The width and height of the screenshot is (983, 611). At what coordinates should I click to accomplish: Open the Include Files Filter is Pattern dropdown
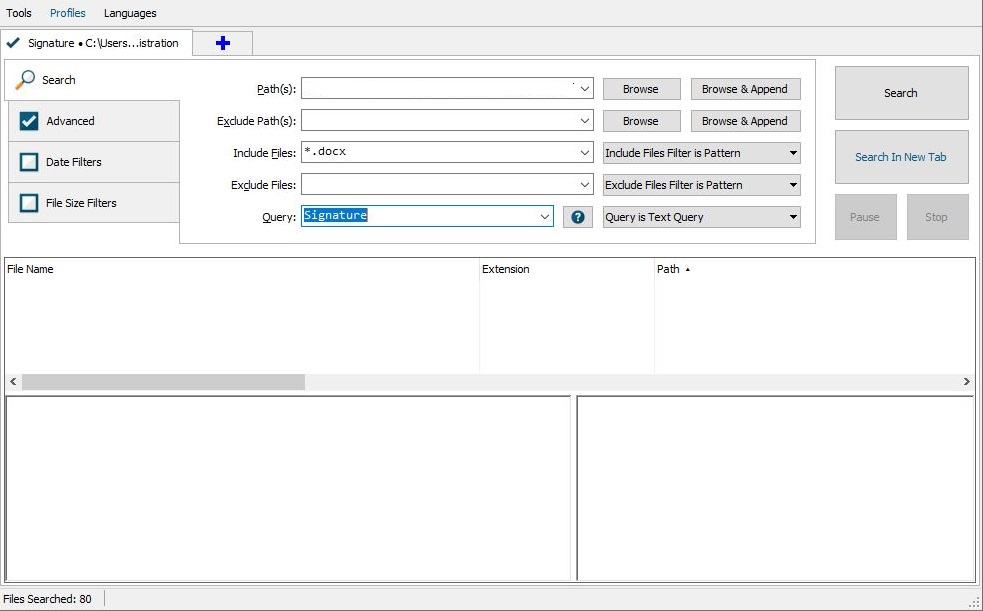pos(701,153)
